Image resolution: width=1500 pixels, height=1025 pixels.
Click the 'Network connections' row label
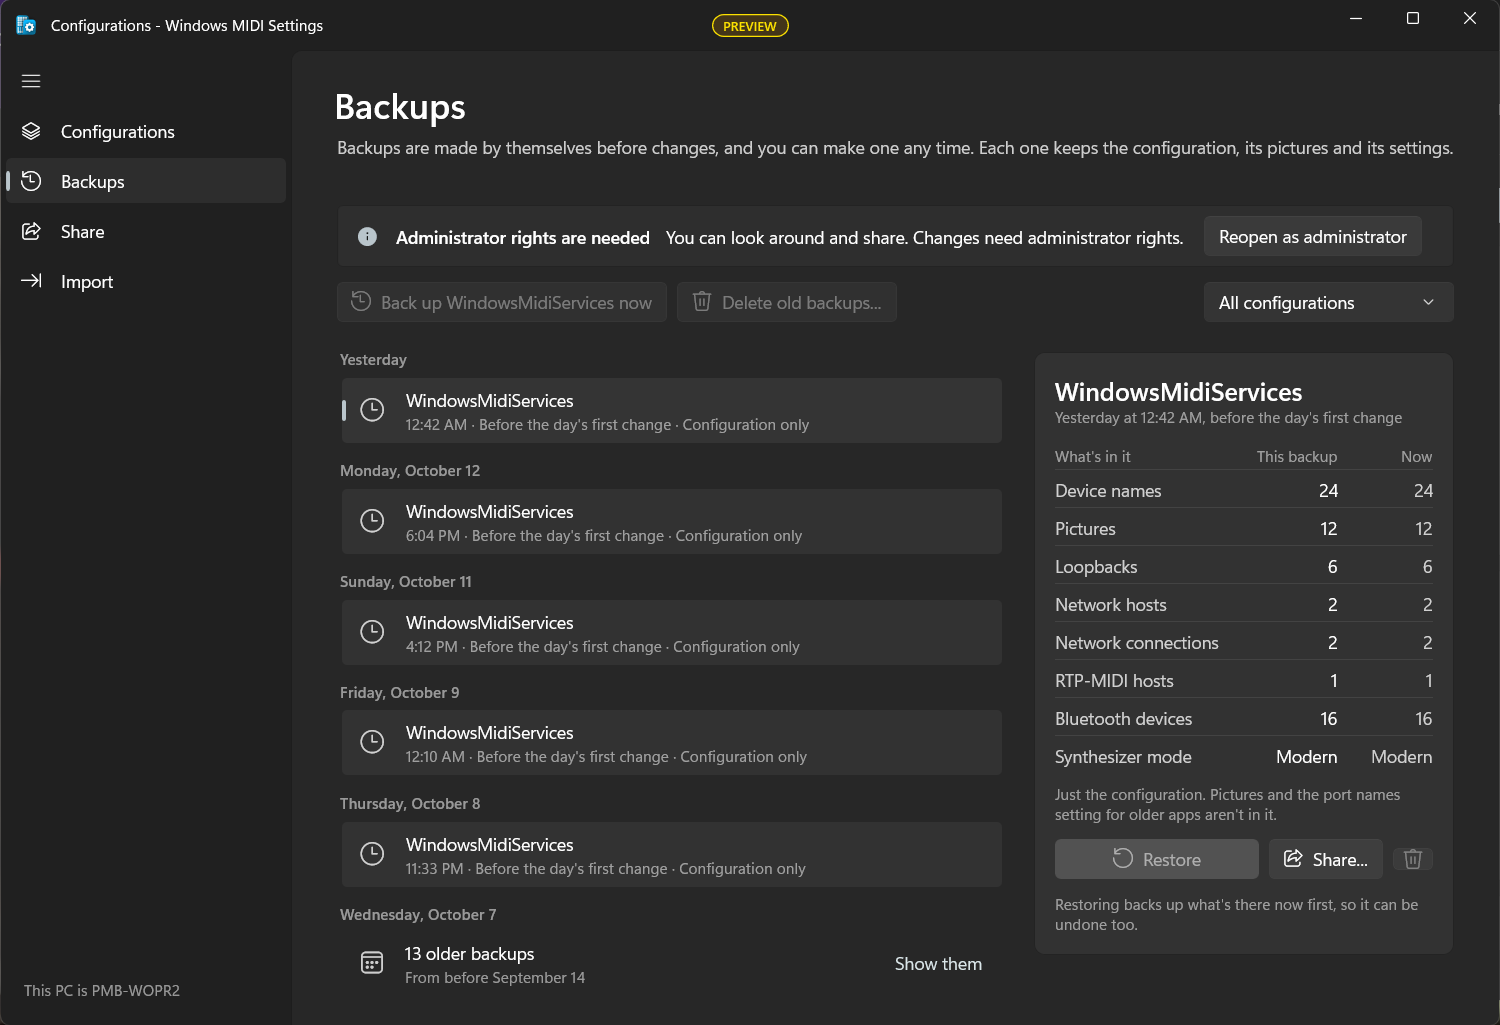pos(1137,643)
